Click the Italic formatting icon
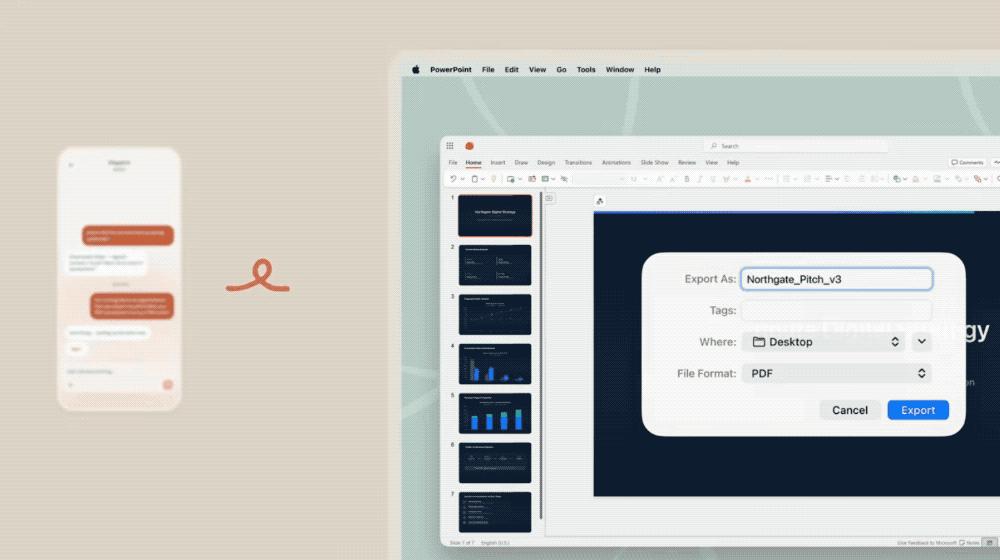The width and height of the screenshot is (1000, 560). (x=700, y=179)
